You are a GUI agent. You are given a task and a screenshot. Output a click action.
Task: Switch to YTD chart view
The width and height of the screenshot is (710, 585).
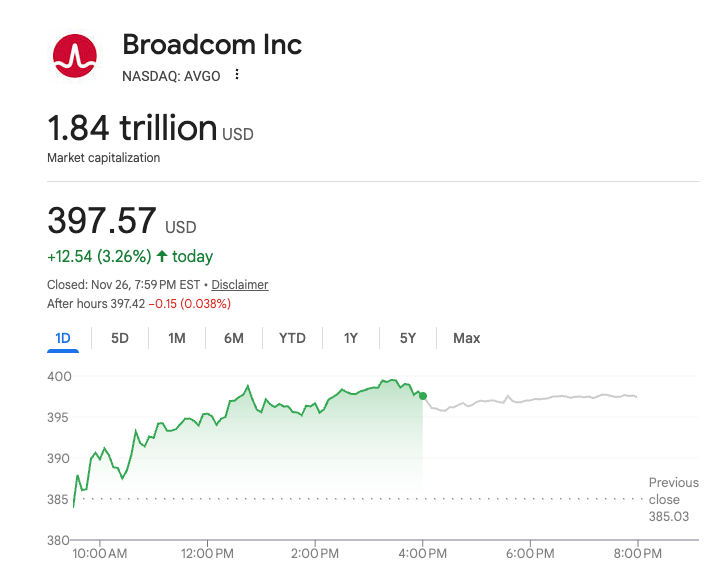pyautogui.click(x=292, y=338)
